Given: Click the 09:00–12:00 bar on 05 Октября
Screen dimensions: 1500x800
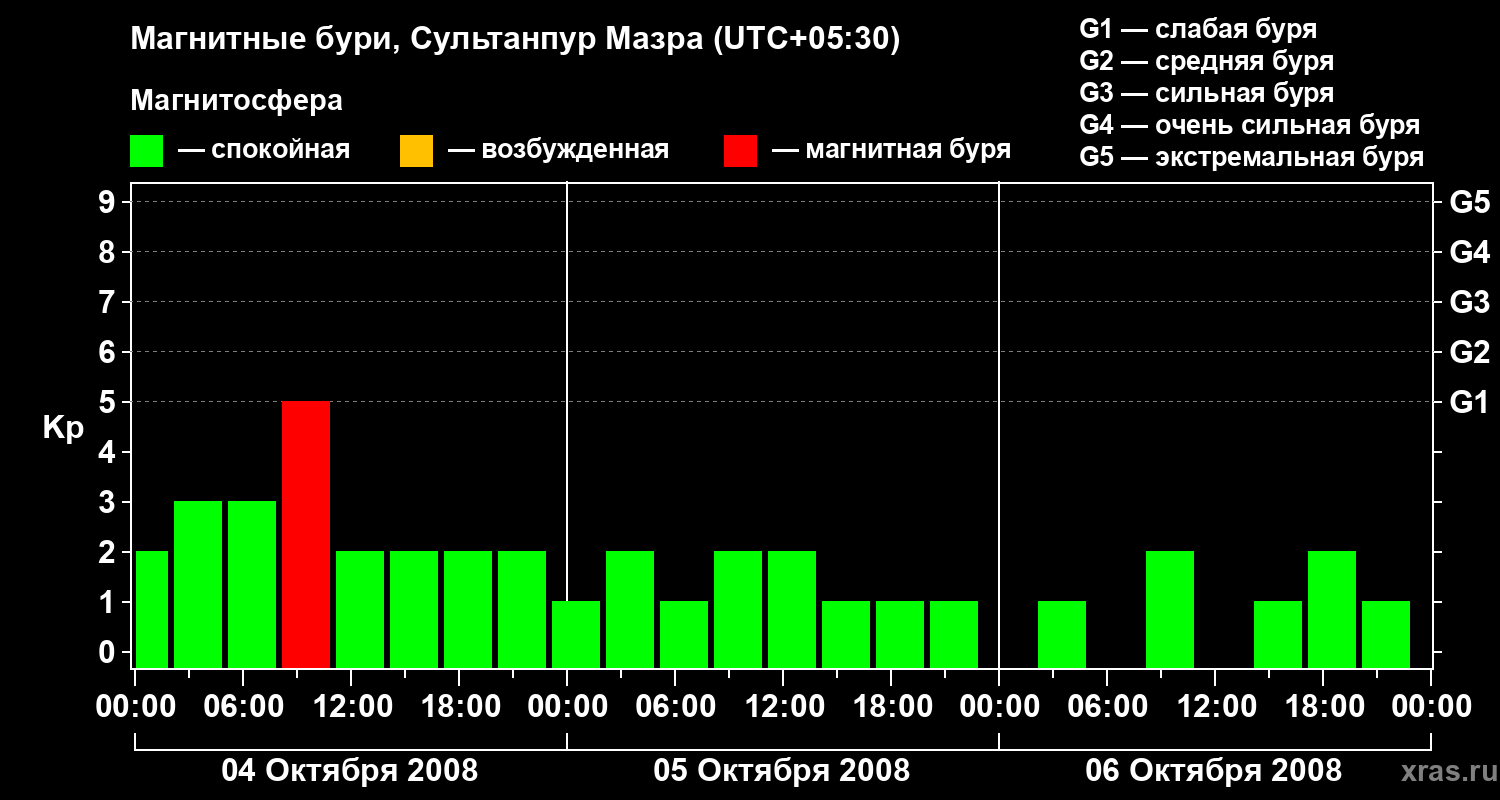Looking at the screenshot, I should pos(738,609).
